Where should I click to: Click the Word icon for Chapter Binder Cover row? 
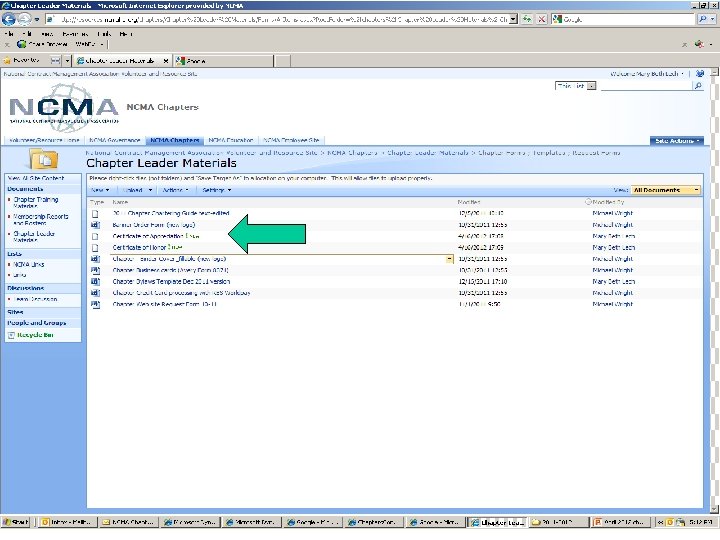tap(95, 259)
